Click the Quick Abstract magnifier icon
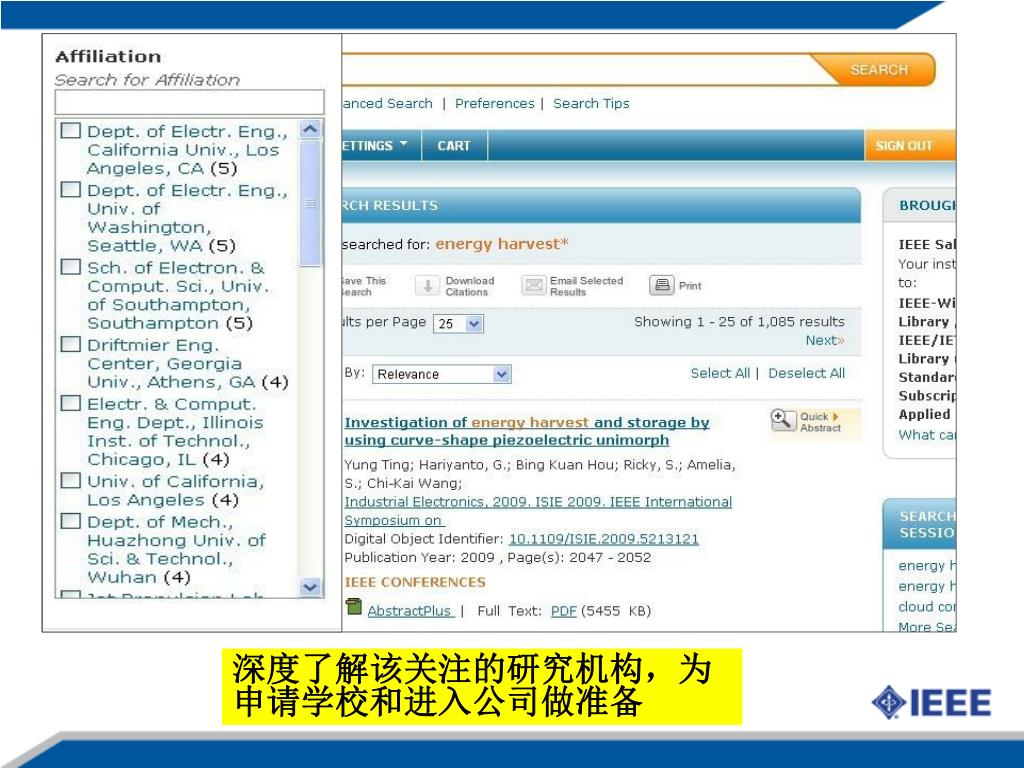The image size is (1024, 768). coord(782,421)
